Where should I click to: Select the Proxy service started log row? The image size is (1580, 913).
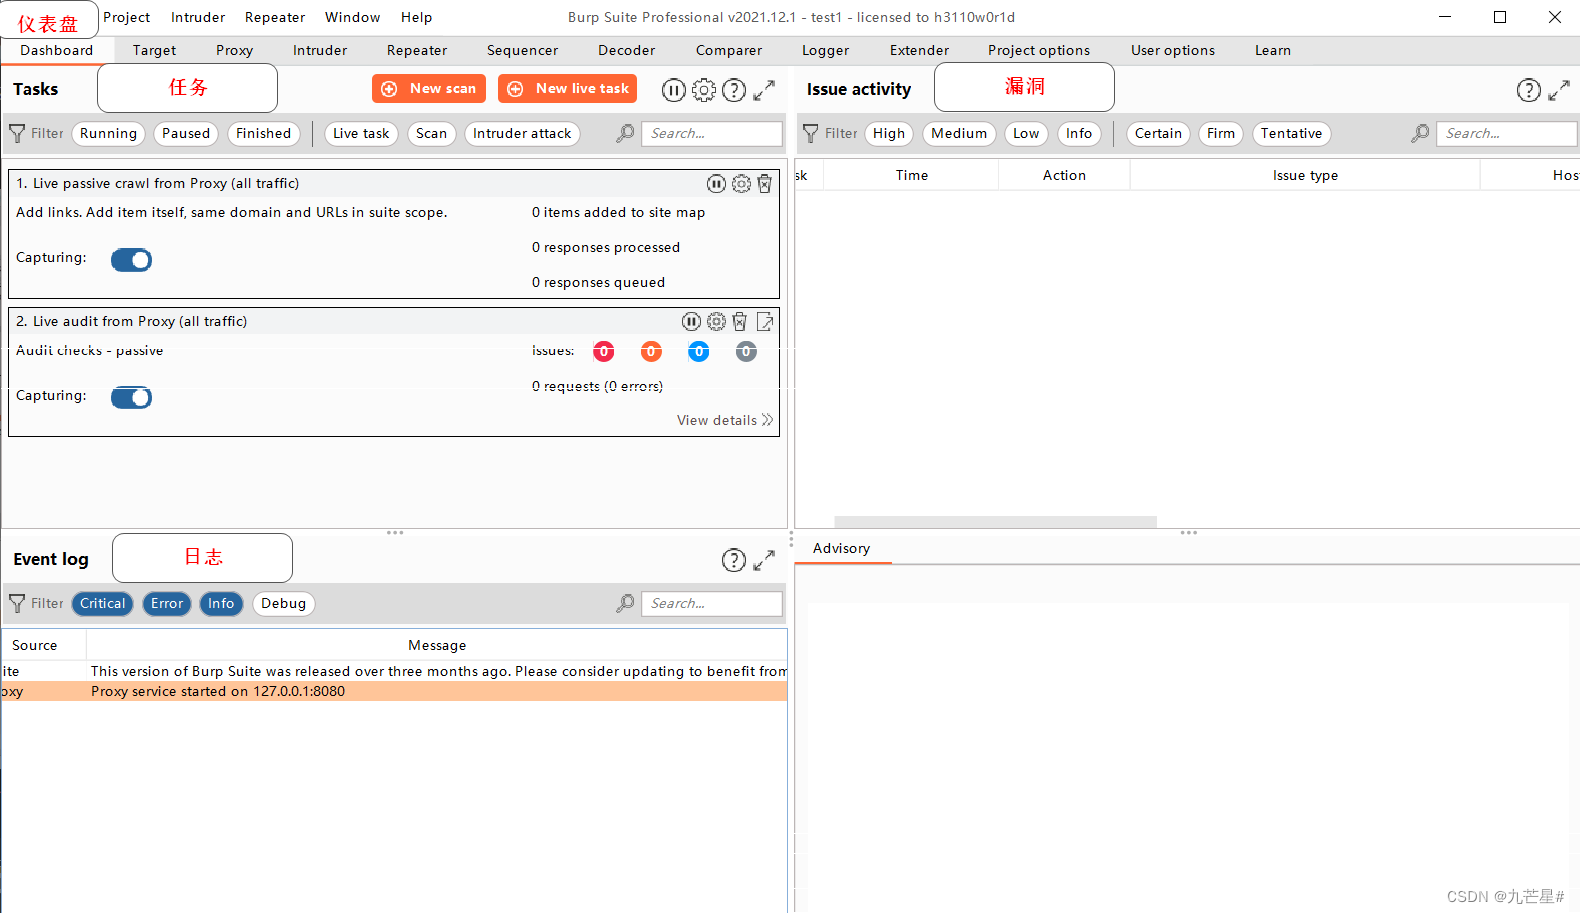click(394, 691)
